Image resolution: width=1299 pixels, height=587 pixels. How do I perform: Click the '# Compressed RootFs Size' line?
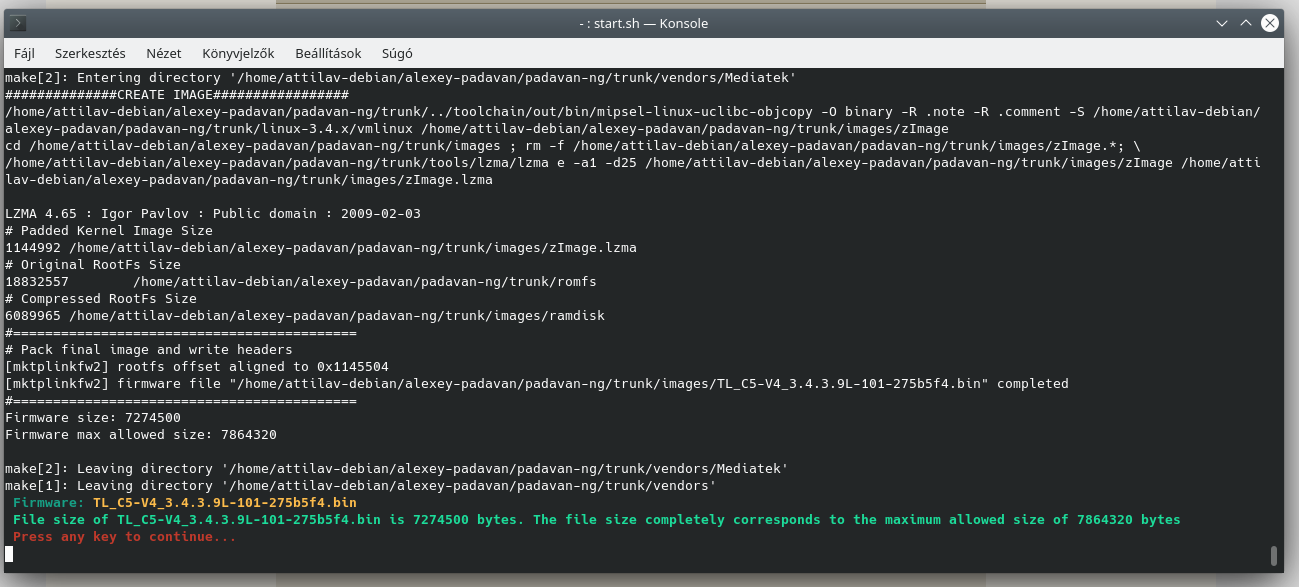click(x=101, y=298)
